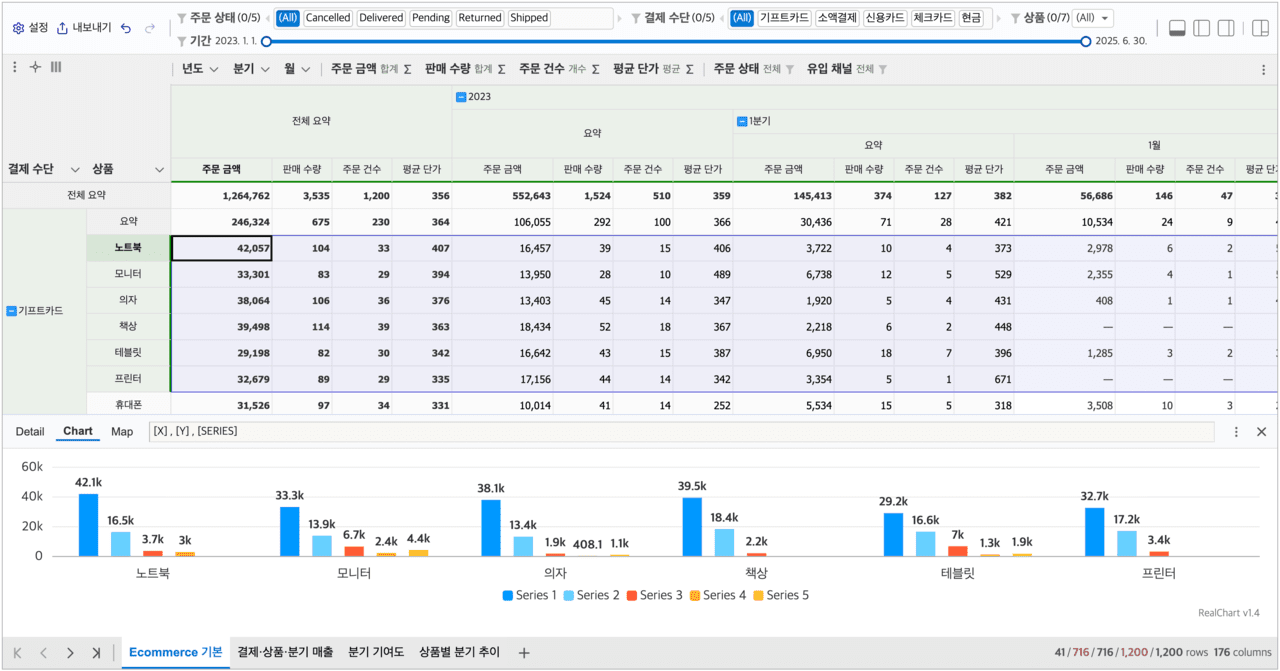Collapse the 기프트카드 row group
Viewport: 1280px width, 671px height.
11,311
